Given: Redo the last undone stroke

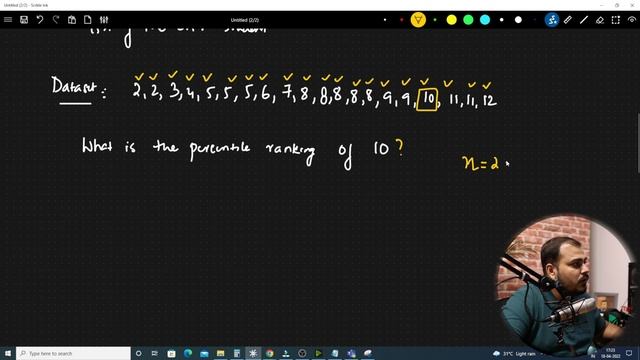Looking at the screenshot, I should pyautogui.click(x=56, y=20).
